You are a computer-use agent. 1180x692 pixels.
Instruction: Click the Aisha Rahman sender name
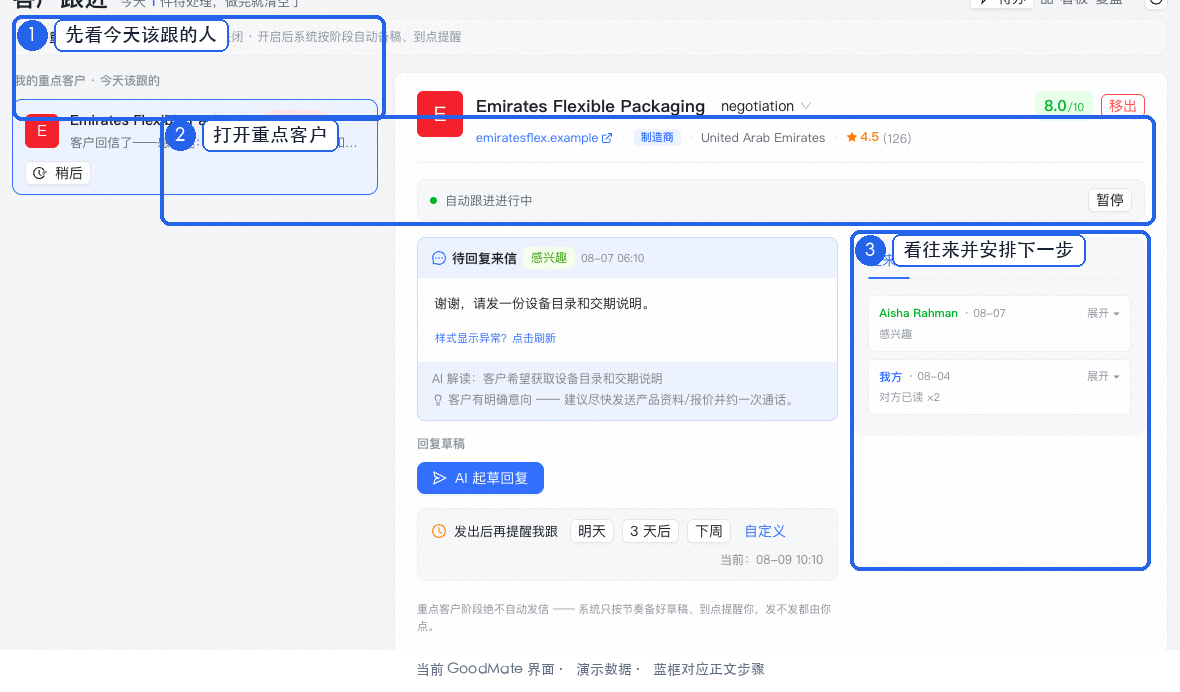(x=918, y=313)
